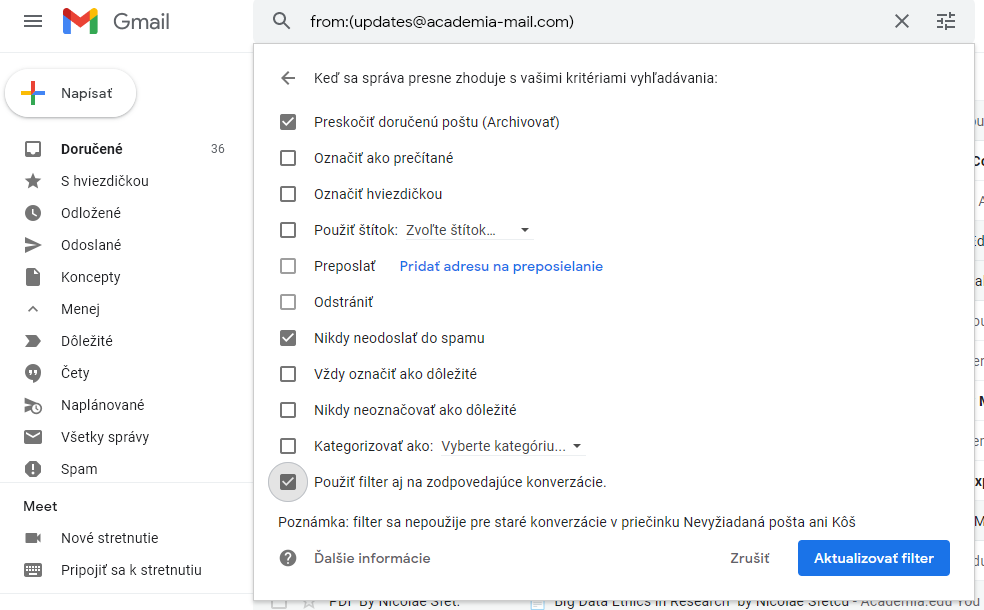Click the Aktualizovať filter button

(x=873, y=558)
